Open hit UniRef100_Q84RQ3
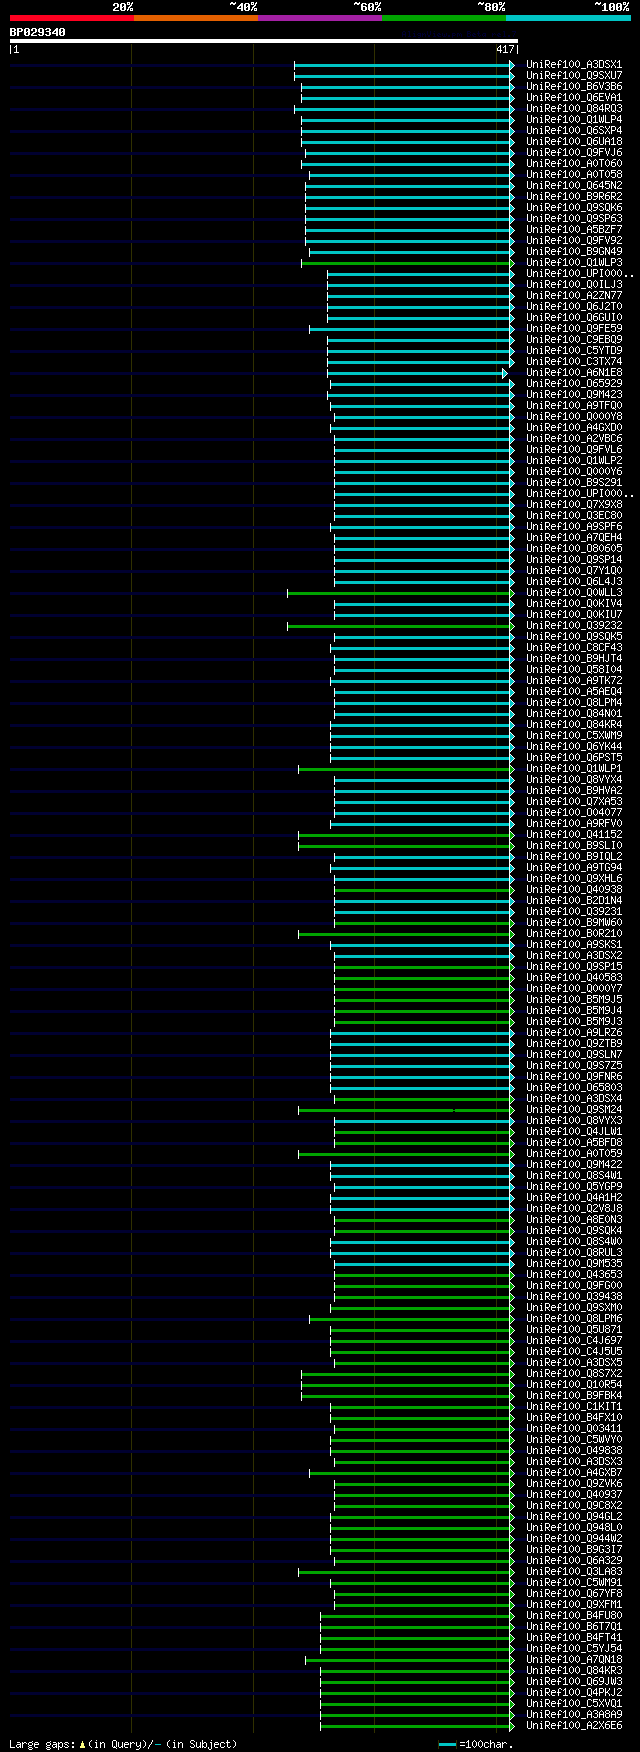This screenshot has width=640, height=1752. [x=574, y=109]
